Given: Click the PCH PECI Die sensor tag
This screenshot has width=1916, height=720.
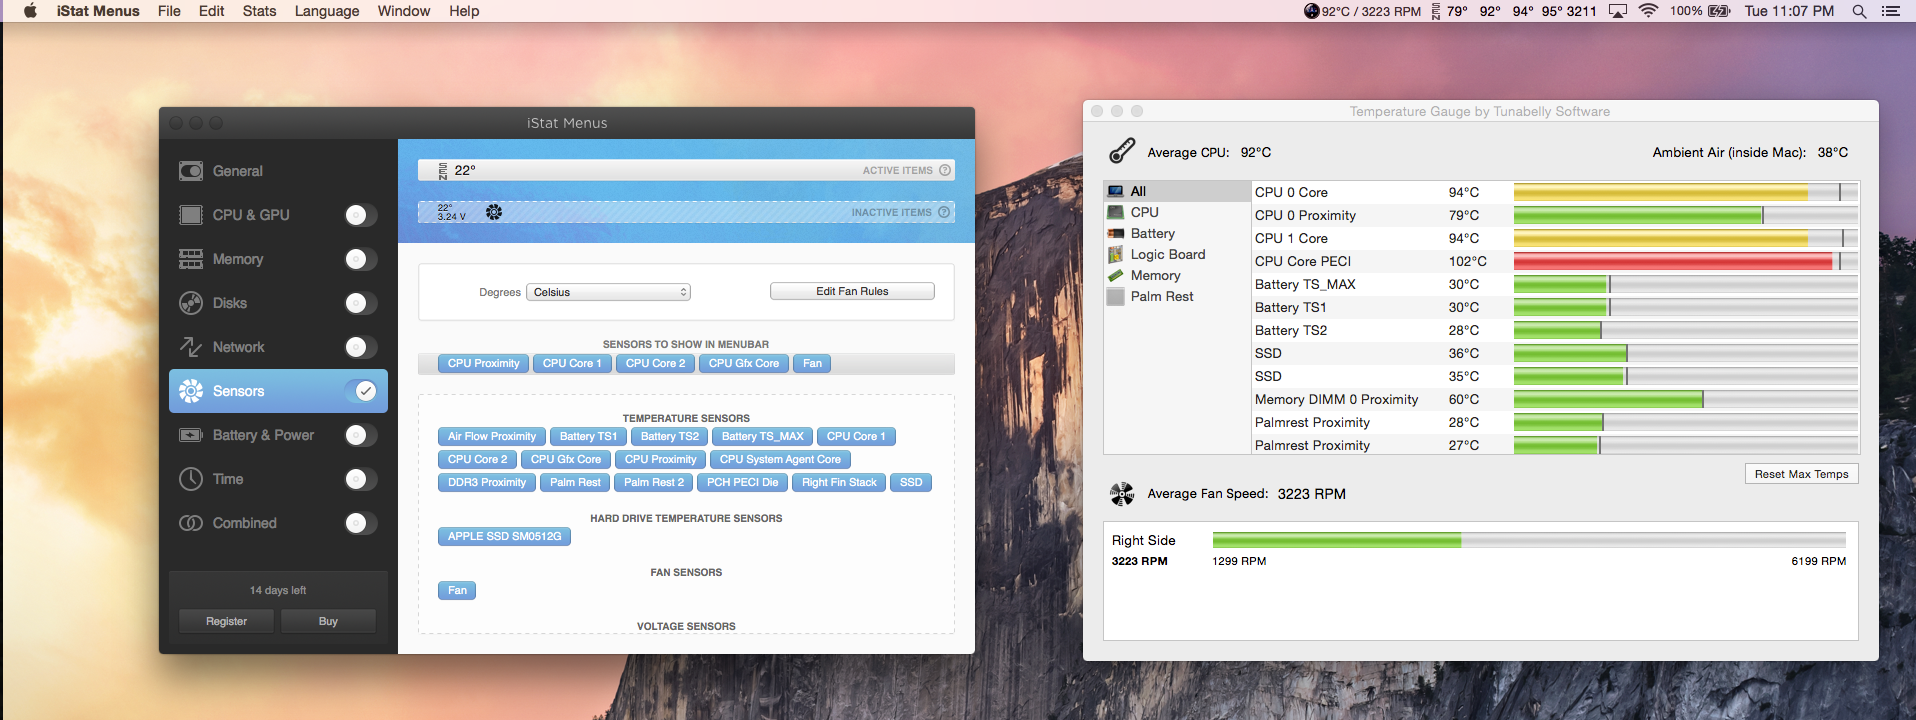Looking at the screenshot, I should [742, 482].
